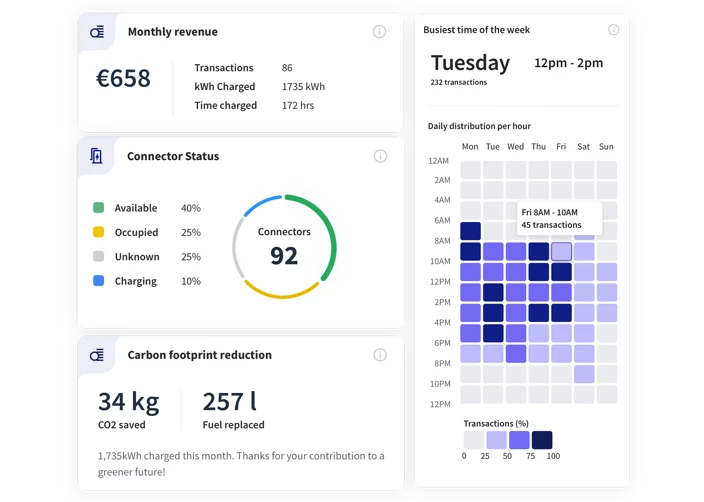The image size is (704, 502).
Task: Click the Connector Status charger icon
Action: [97, 156]
